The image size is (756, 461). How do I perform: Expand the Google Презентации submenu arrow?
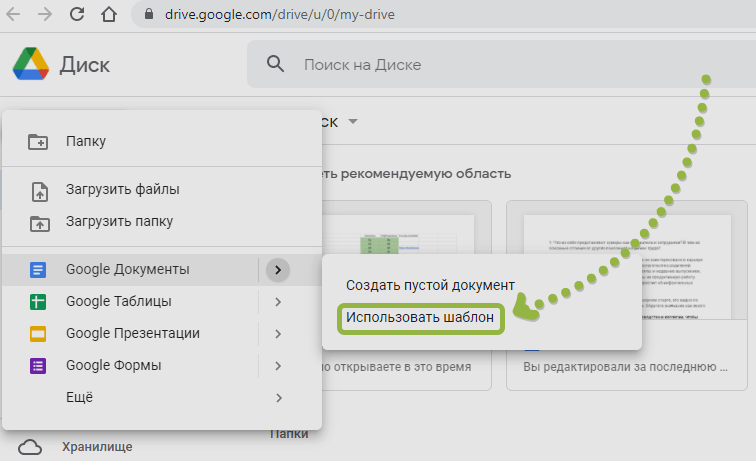point(278,333)
